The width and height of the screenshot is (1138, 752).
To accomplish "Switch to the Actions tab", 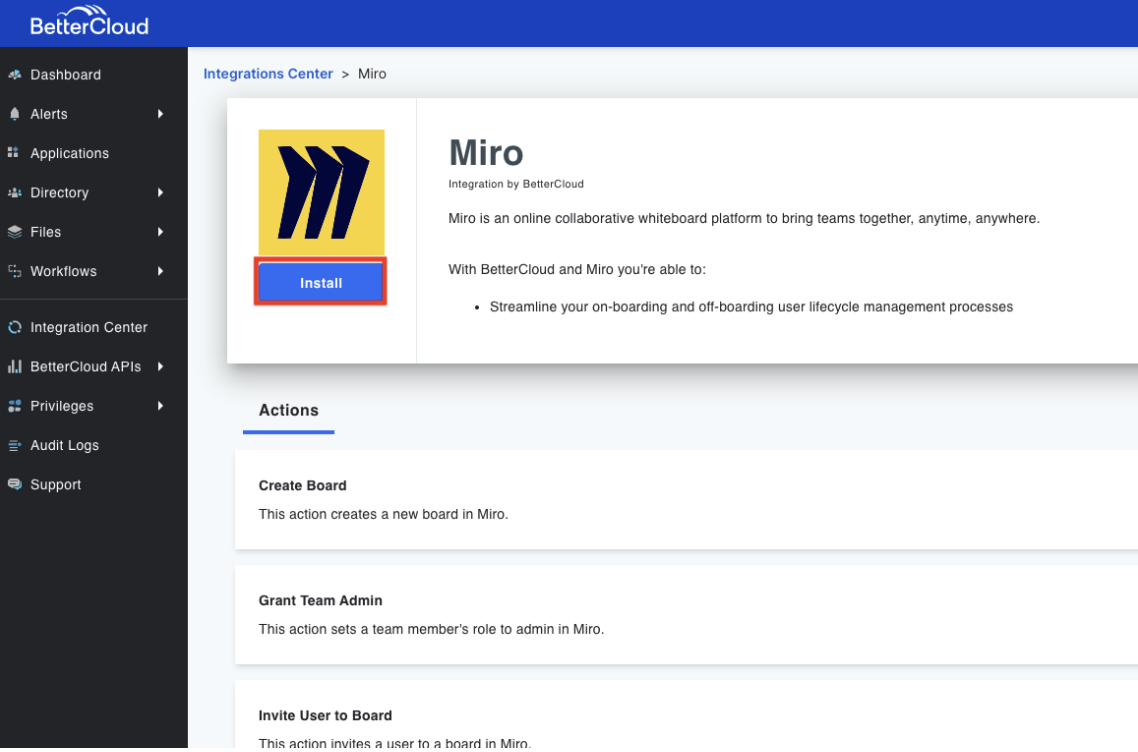I will (x=288, y=410).
